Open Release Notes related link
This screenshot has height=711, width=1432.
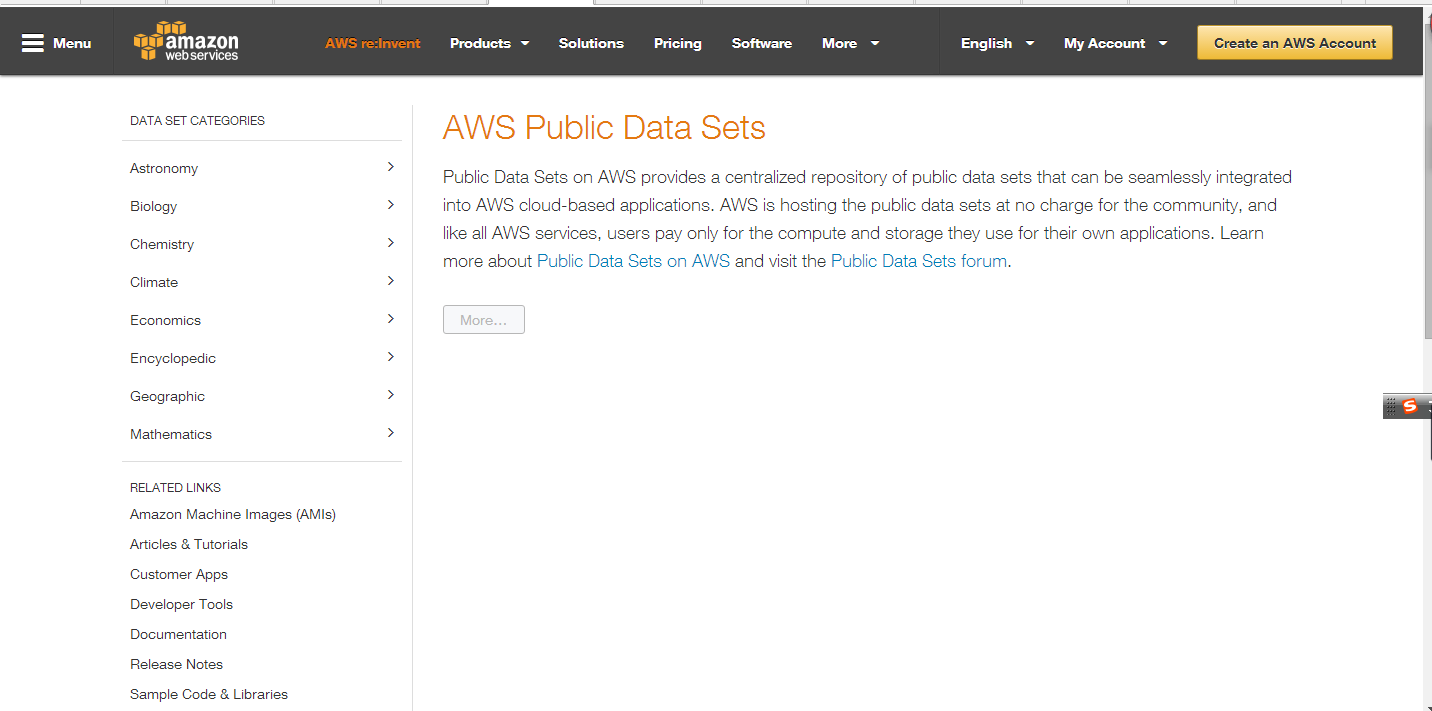pos(176,664)
